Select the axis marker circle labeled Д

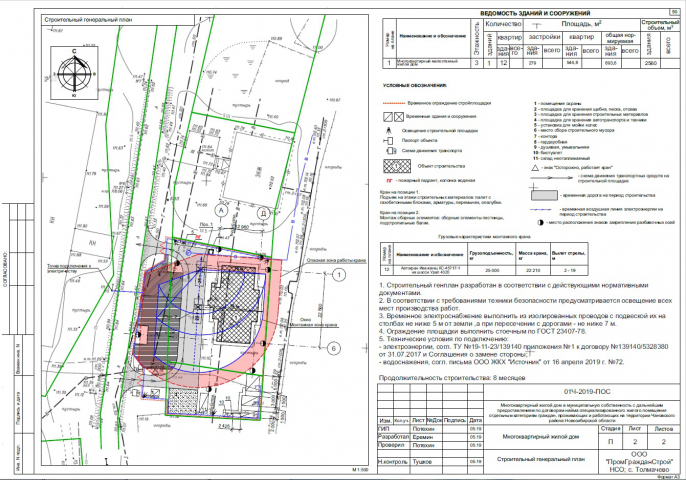tap(263, 213)
